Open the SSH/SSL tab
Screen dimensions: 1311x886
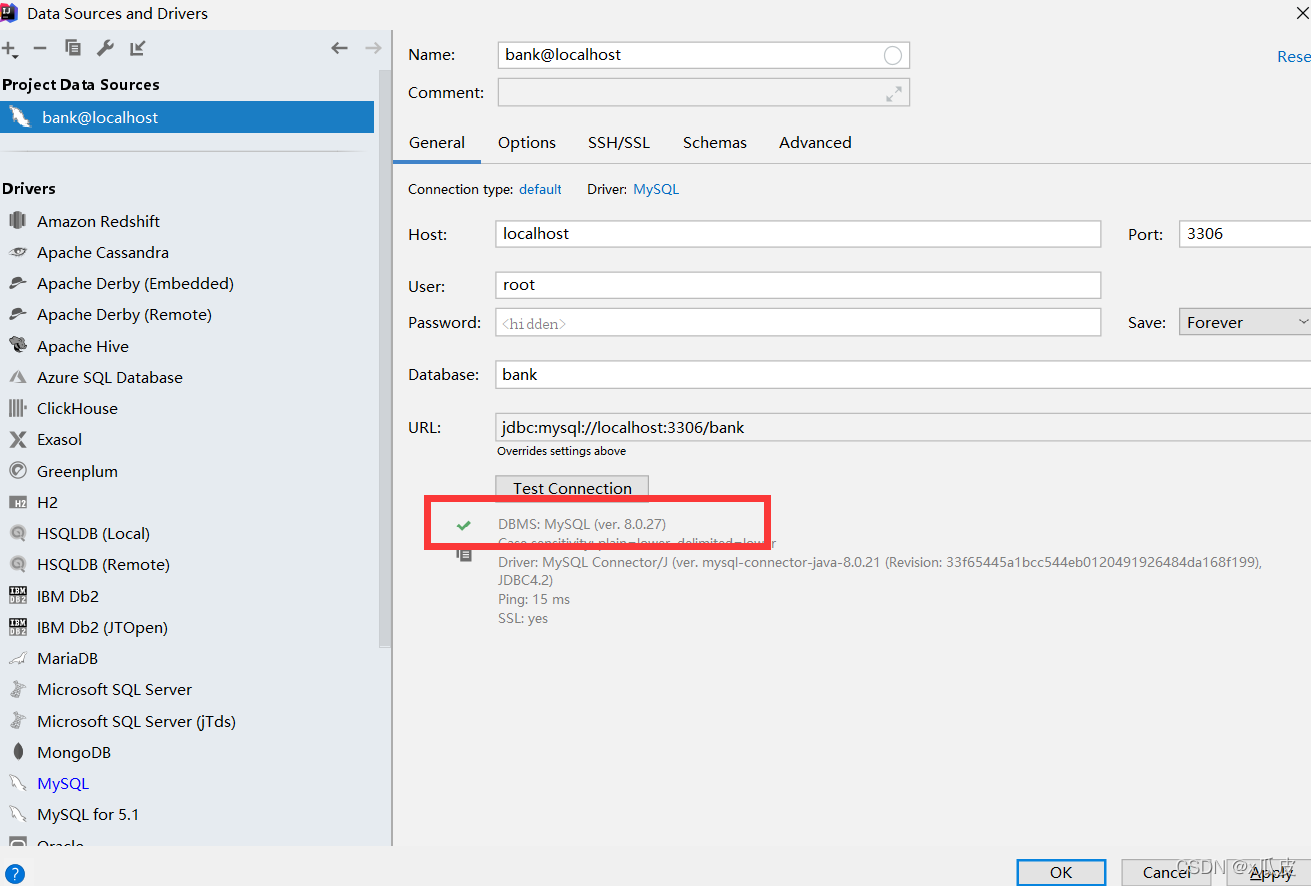[618, 142]
